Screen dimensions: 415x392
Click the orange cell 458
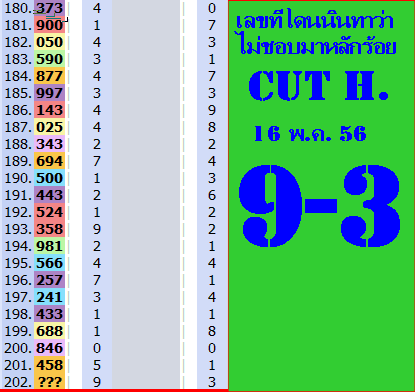49,365
